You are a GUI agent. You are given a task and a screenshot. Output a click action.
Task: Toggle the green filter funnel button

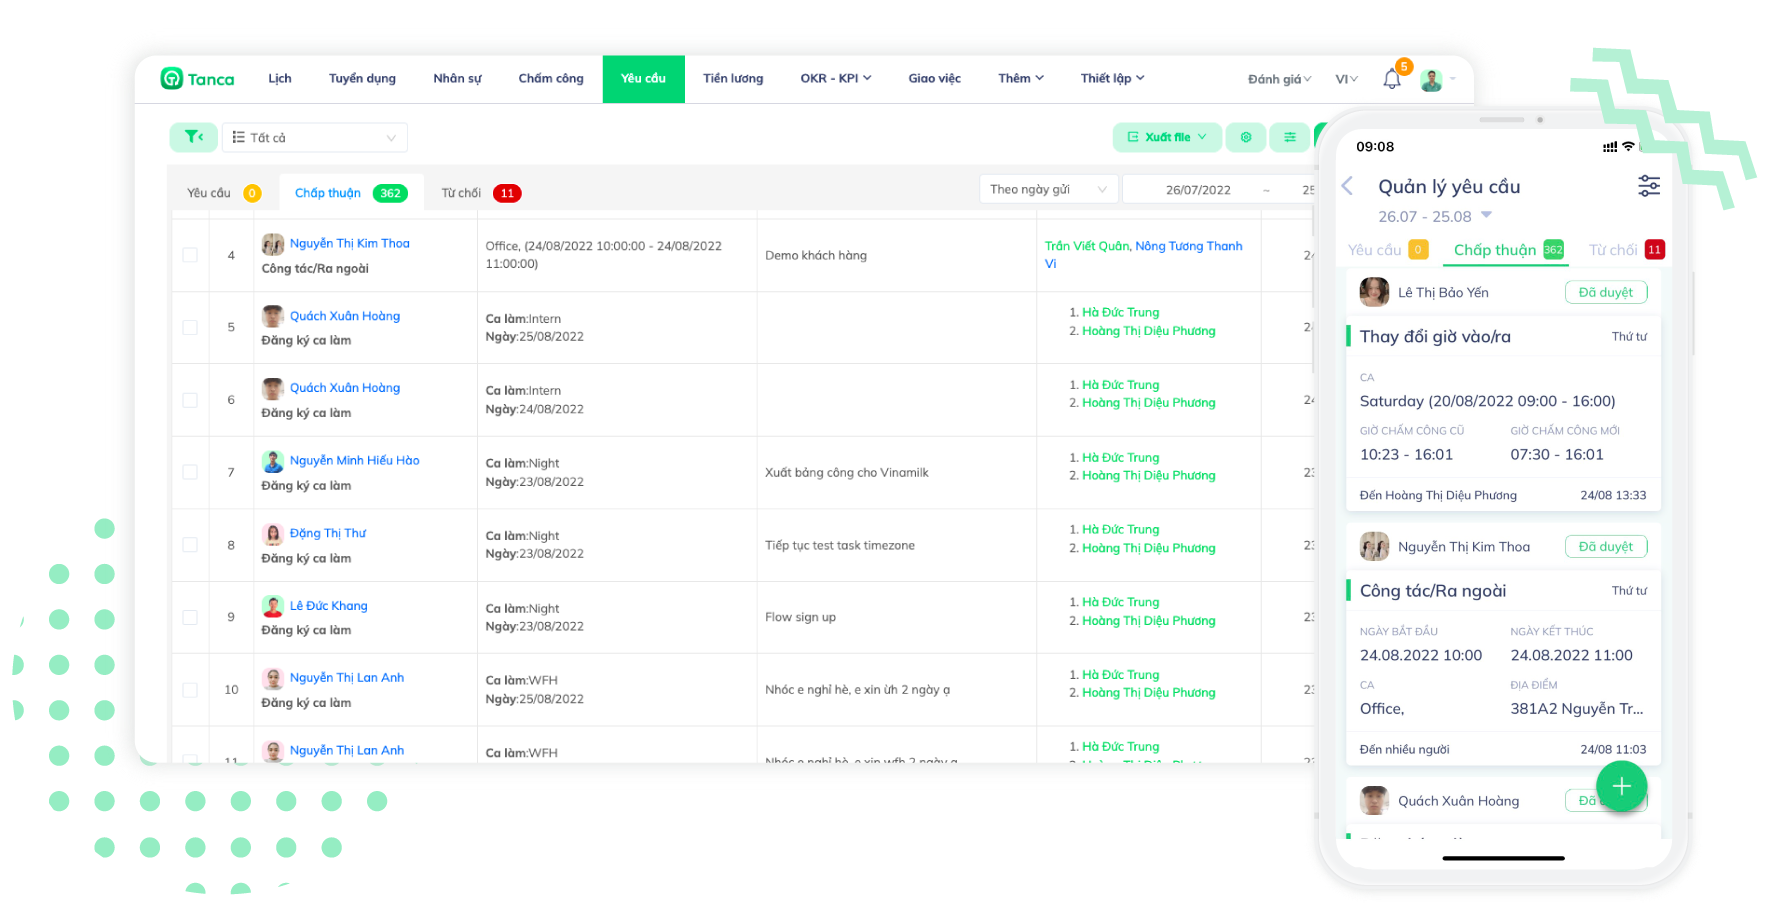pos(194,137)
